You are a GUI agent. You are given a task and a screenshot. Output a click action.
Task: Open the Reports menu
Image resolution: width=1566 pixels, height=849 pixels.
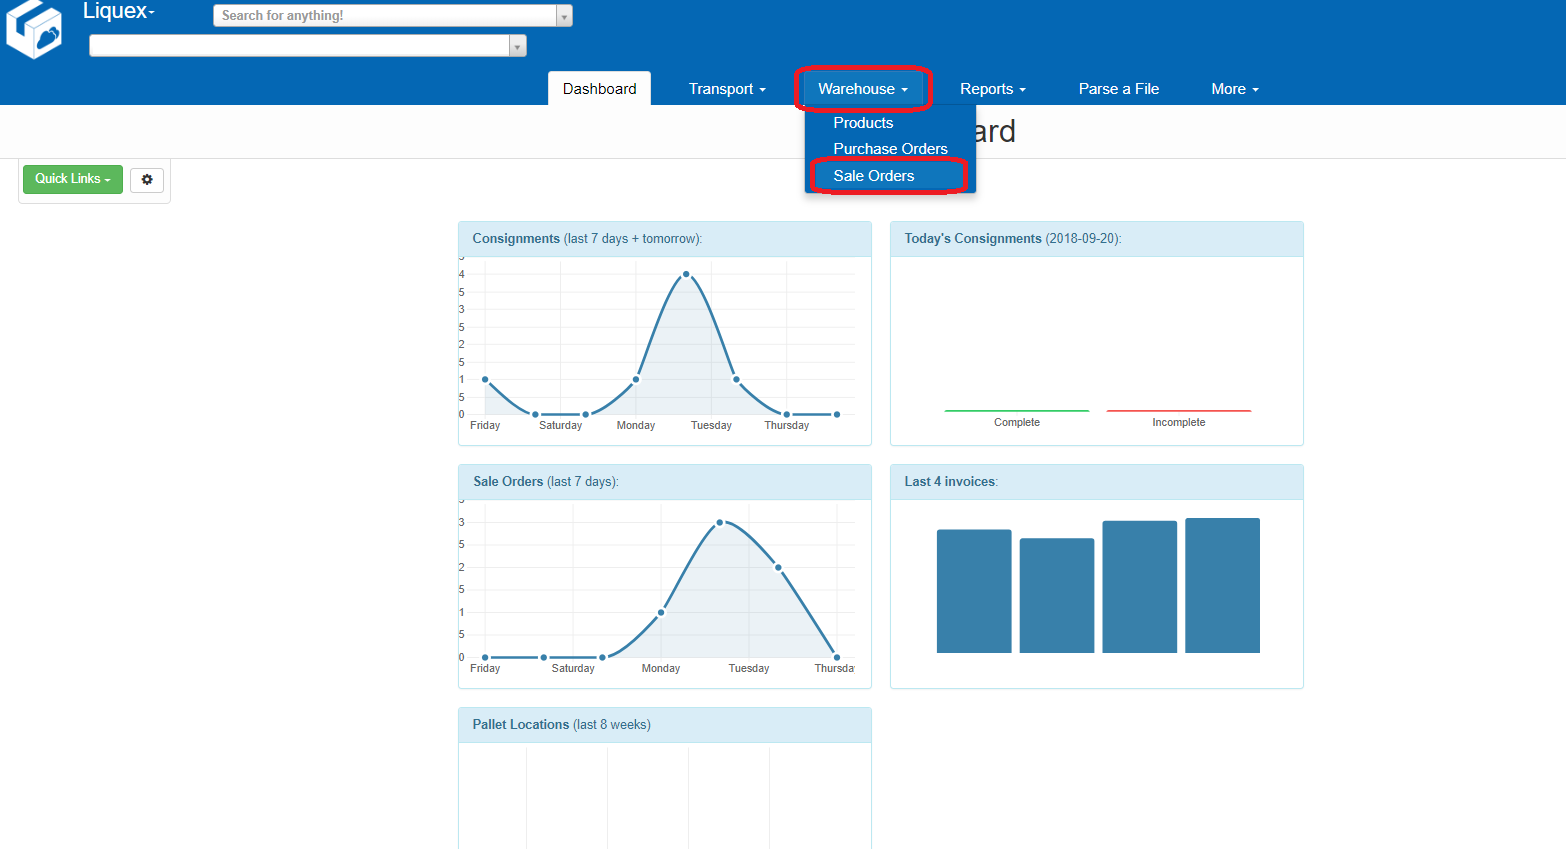(992, 89)
